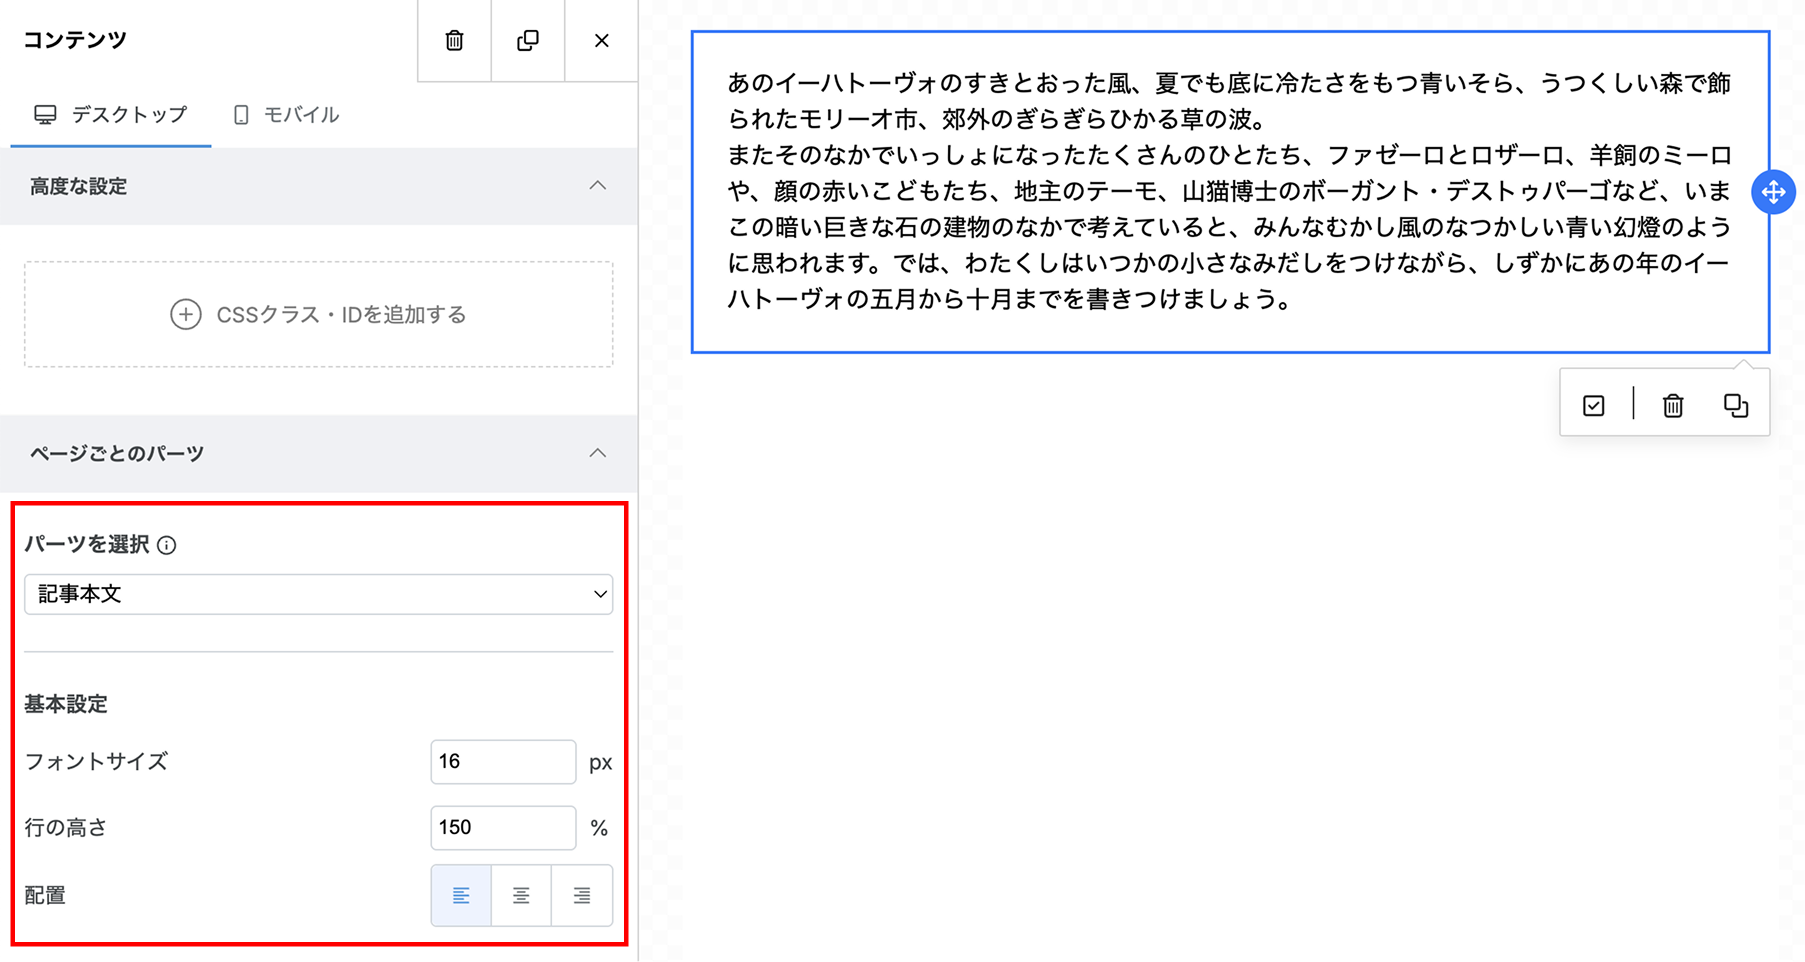The image size is (1805, 962).
Task: Collapse the 高度な設定 section
Action: 598,186
